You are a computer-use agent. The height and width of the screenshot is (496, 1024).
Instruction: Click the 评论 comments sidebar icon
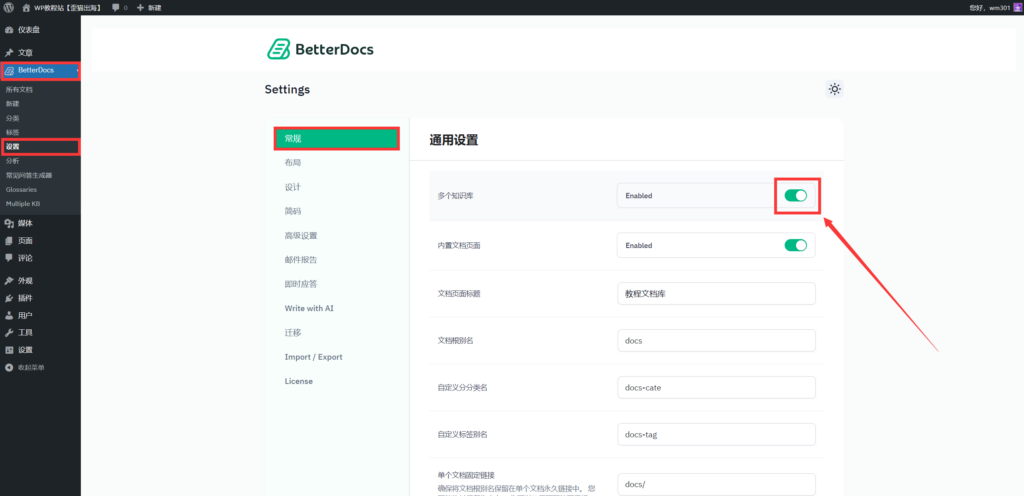point(9,258)
